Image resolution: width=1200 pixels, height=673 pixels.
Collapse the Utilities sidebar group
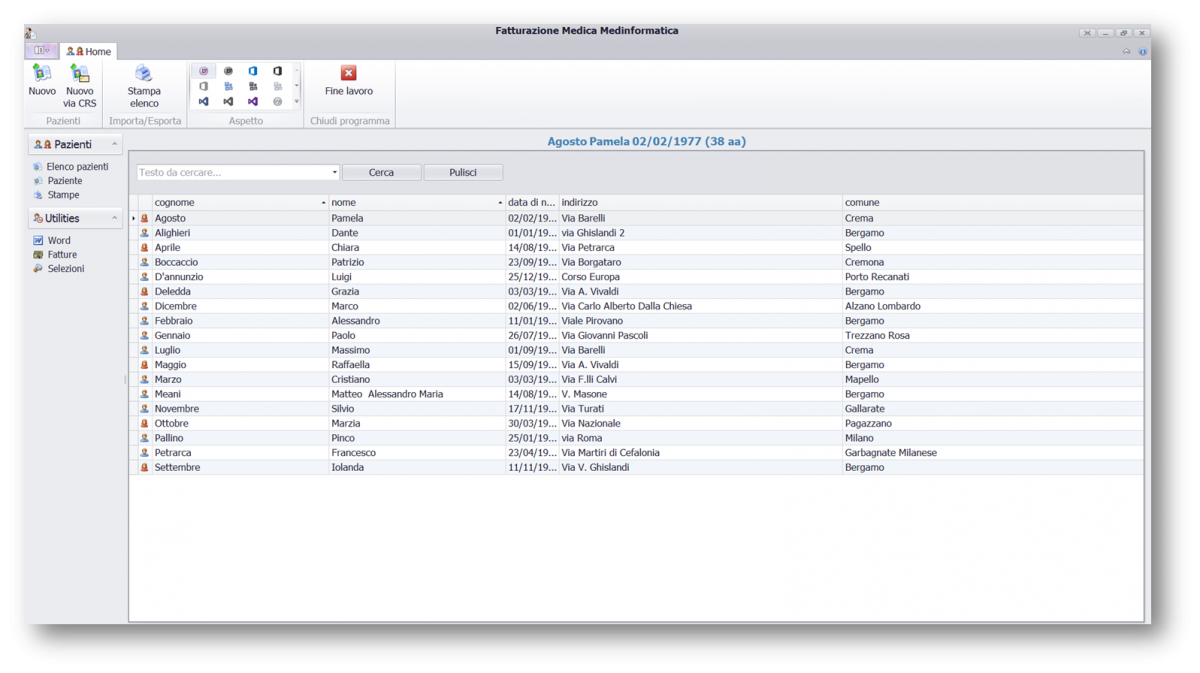[114, 218]
